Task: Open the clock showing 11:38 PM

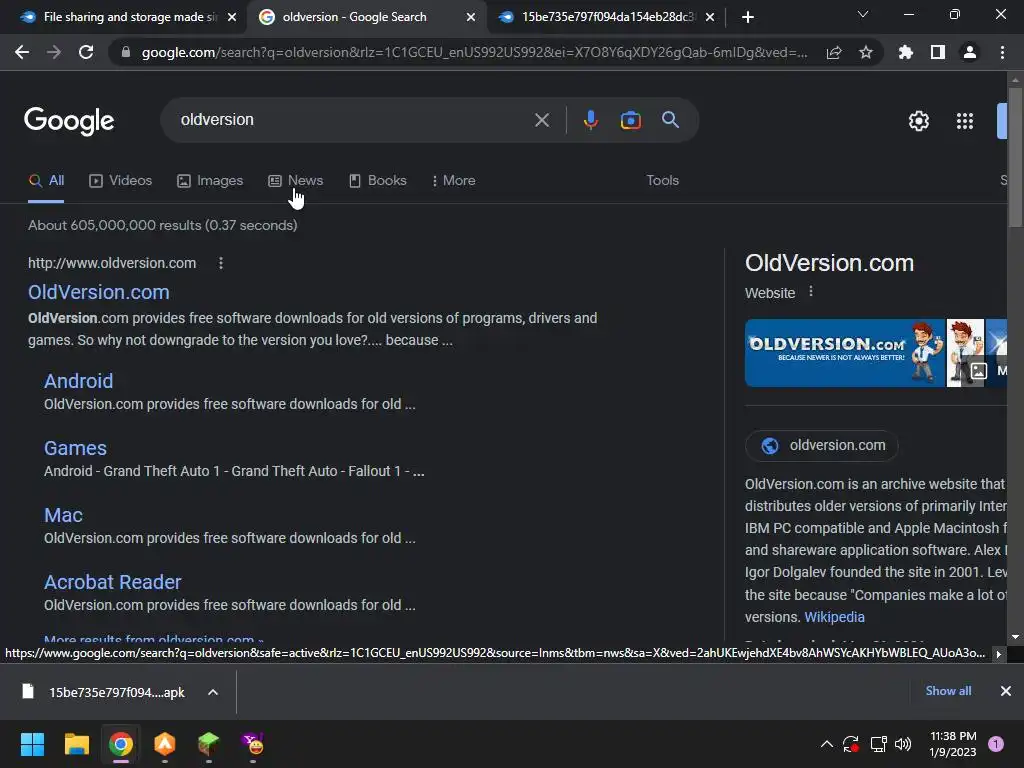Action: point(953,744)
